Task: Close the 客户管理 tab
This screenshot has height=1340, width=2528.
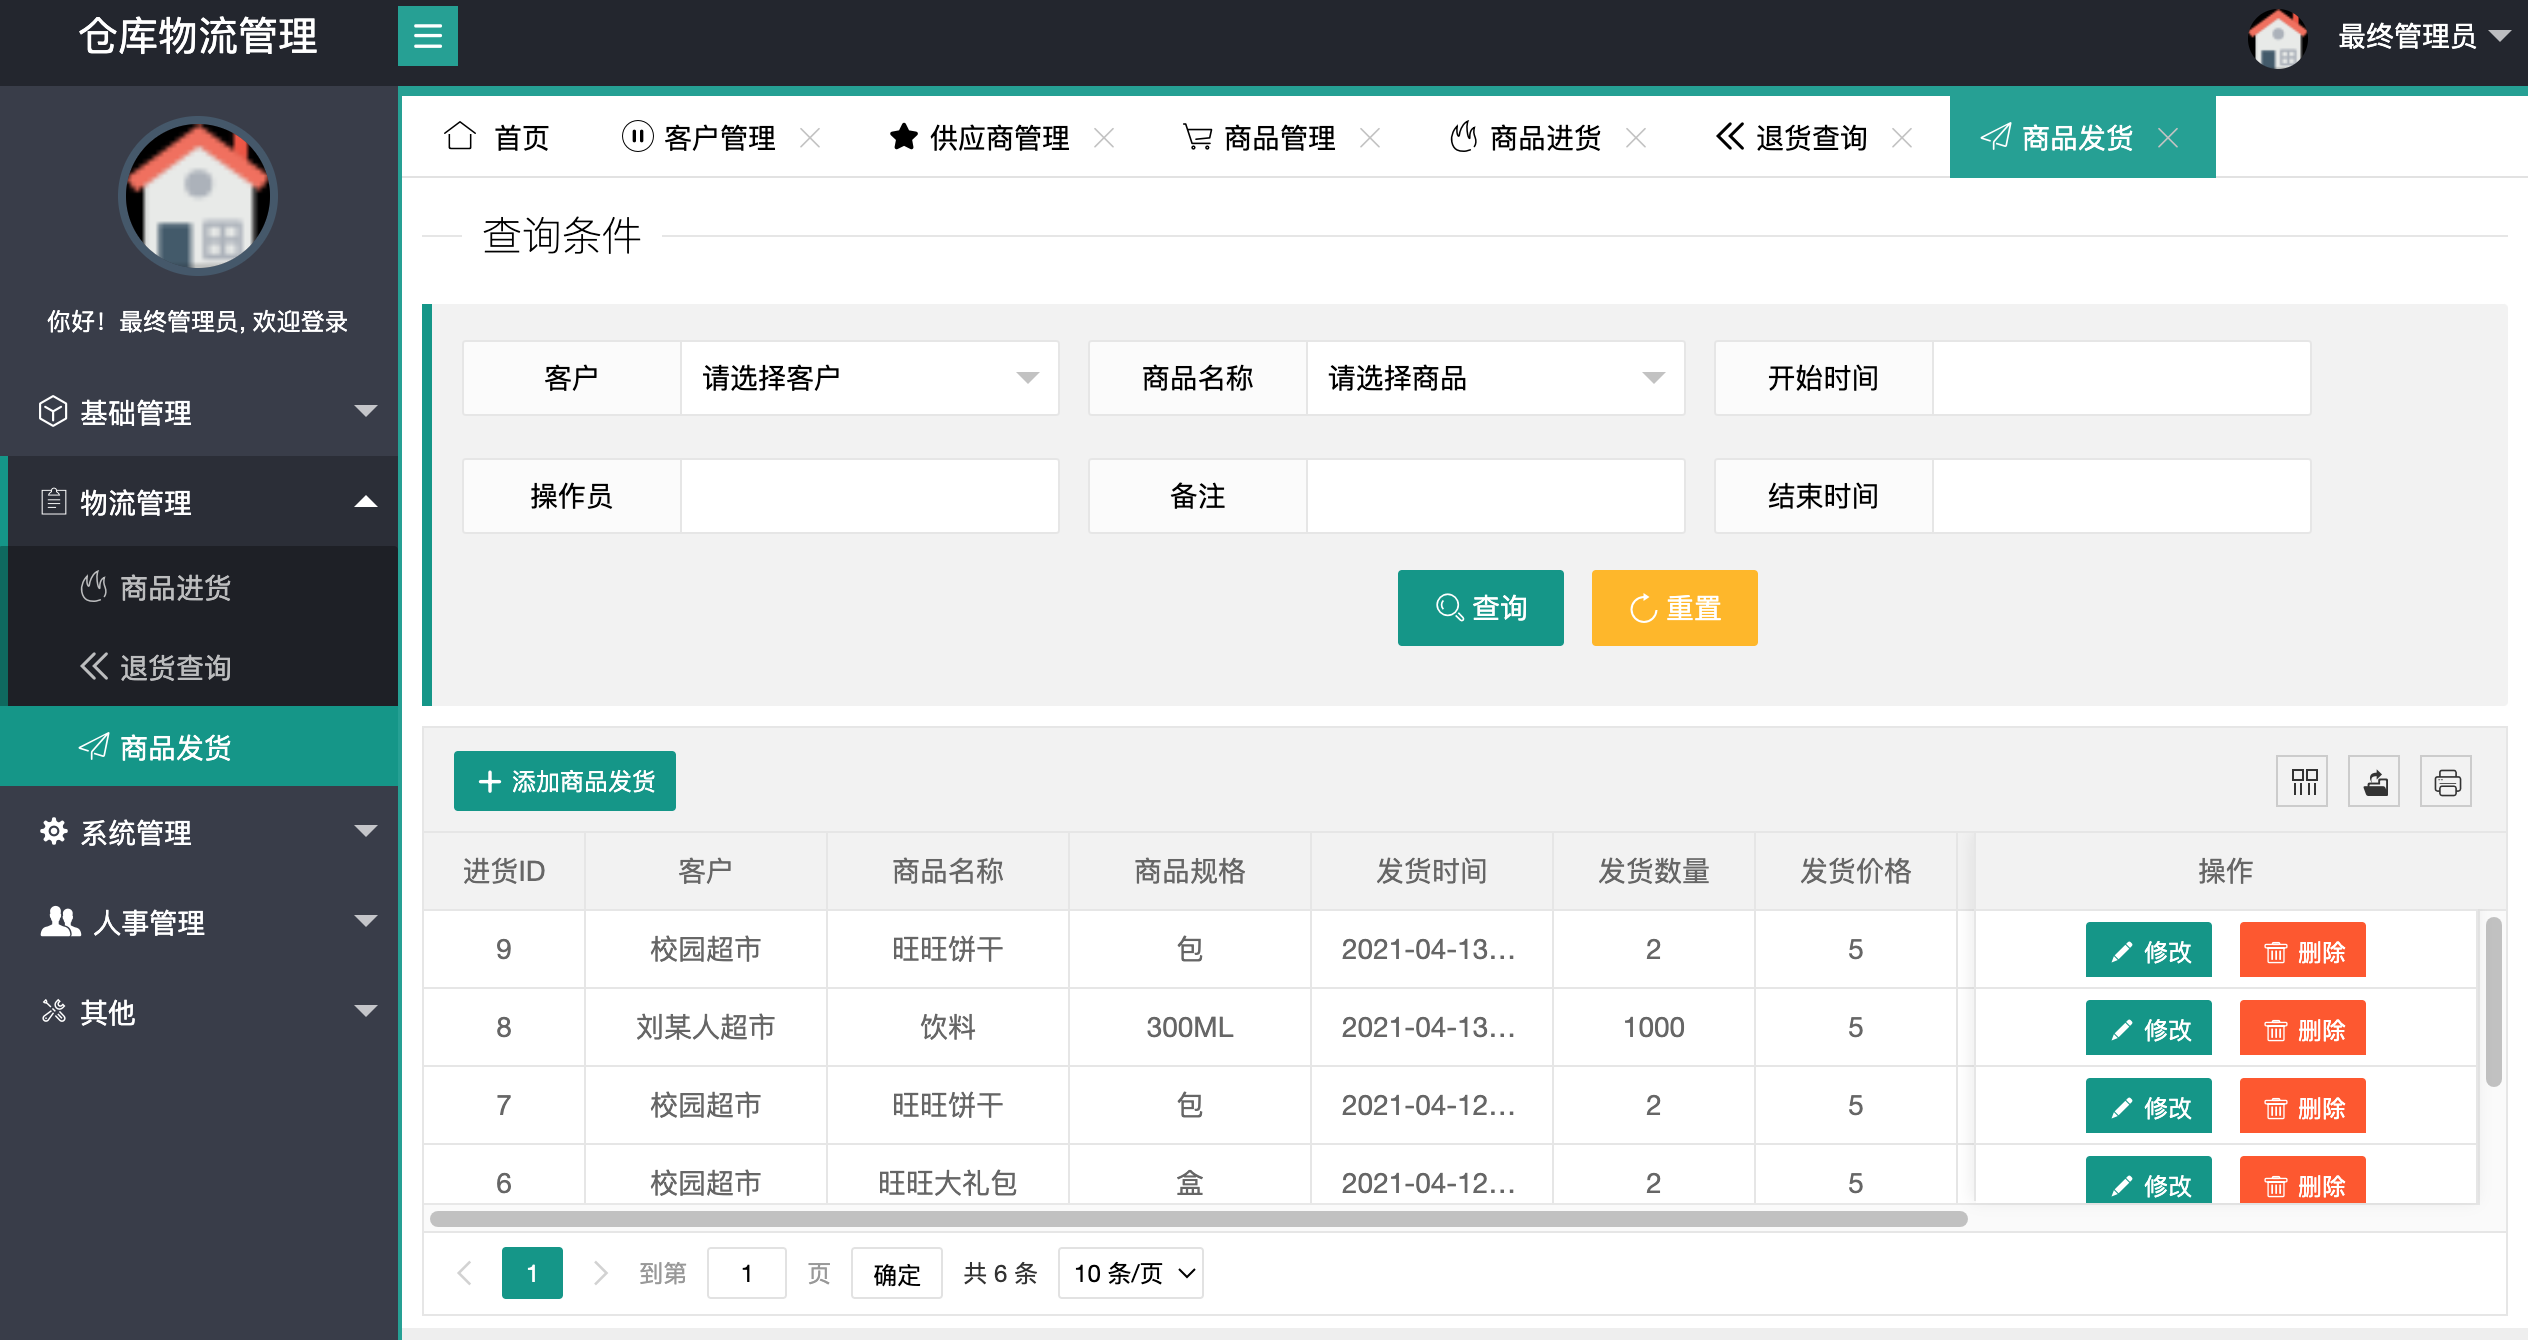Action: tap(810, 138)
